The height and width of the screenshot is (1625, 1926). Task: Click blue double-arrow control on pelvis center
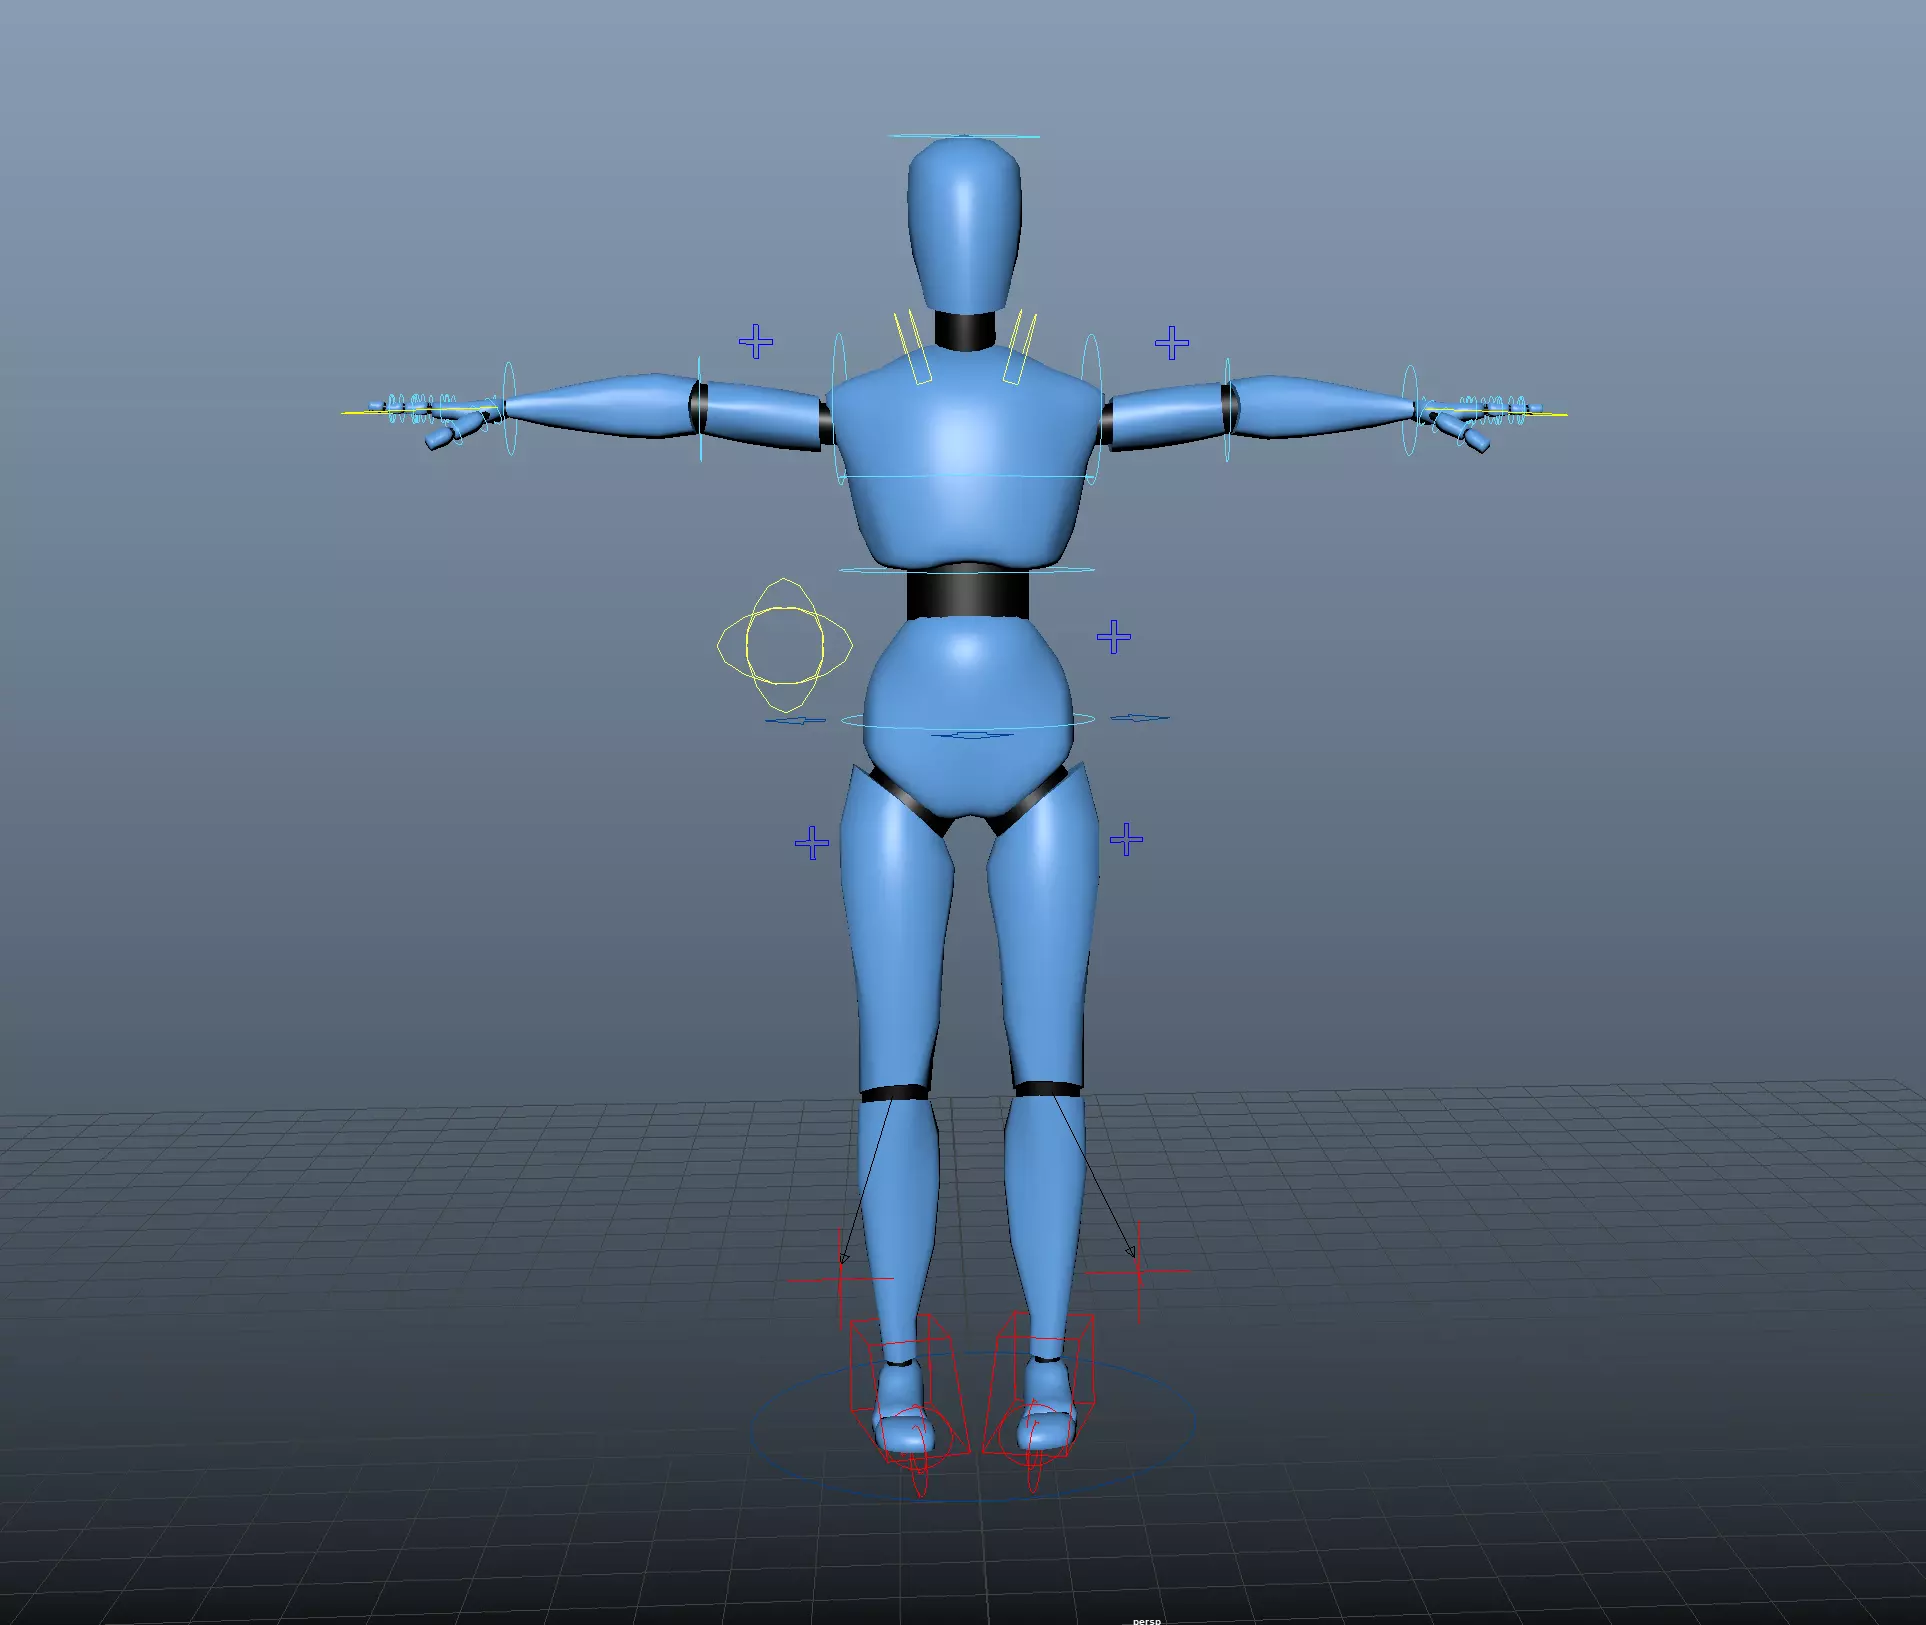click(x=971, y=736)
